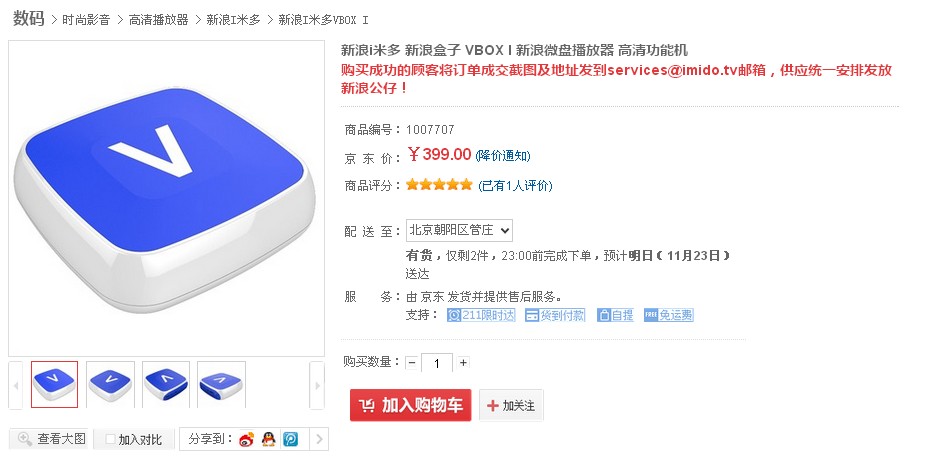Click the 免运费 free shipping badge
Screen dimensions: 929x460
click(x=669, y=315)
